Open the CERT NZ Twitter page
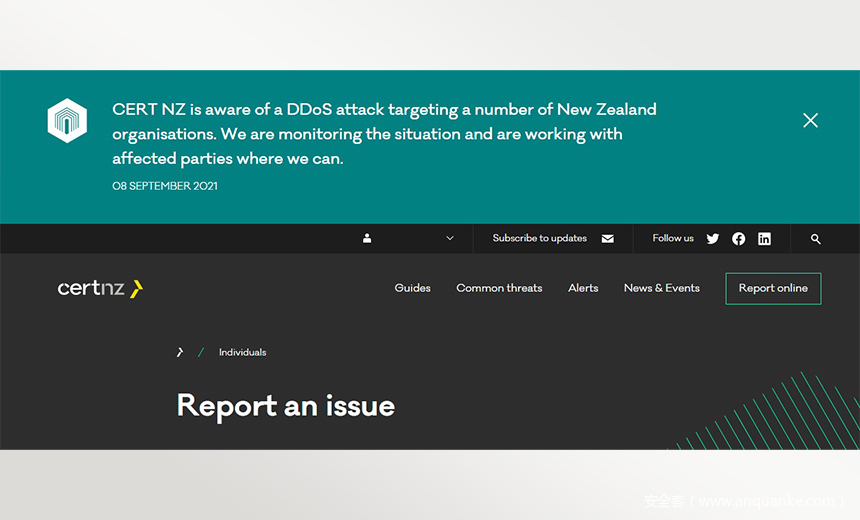860x520 pixels. point(713,239)
